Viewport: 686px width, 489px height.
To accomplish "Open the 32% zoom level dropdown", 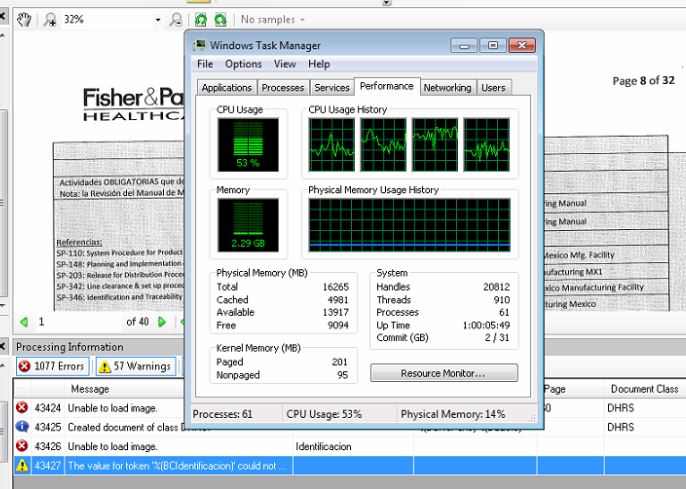I will (157, 20).
